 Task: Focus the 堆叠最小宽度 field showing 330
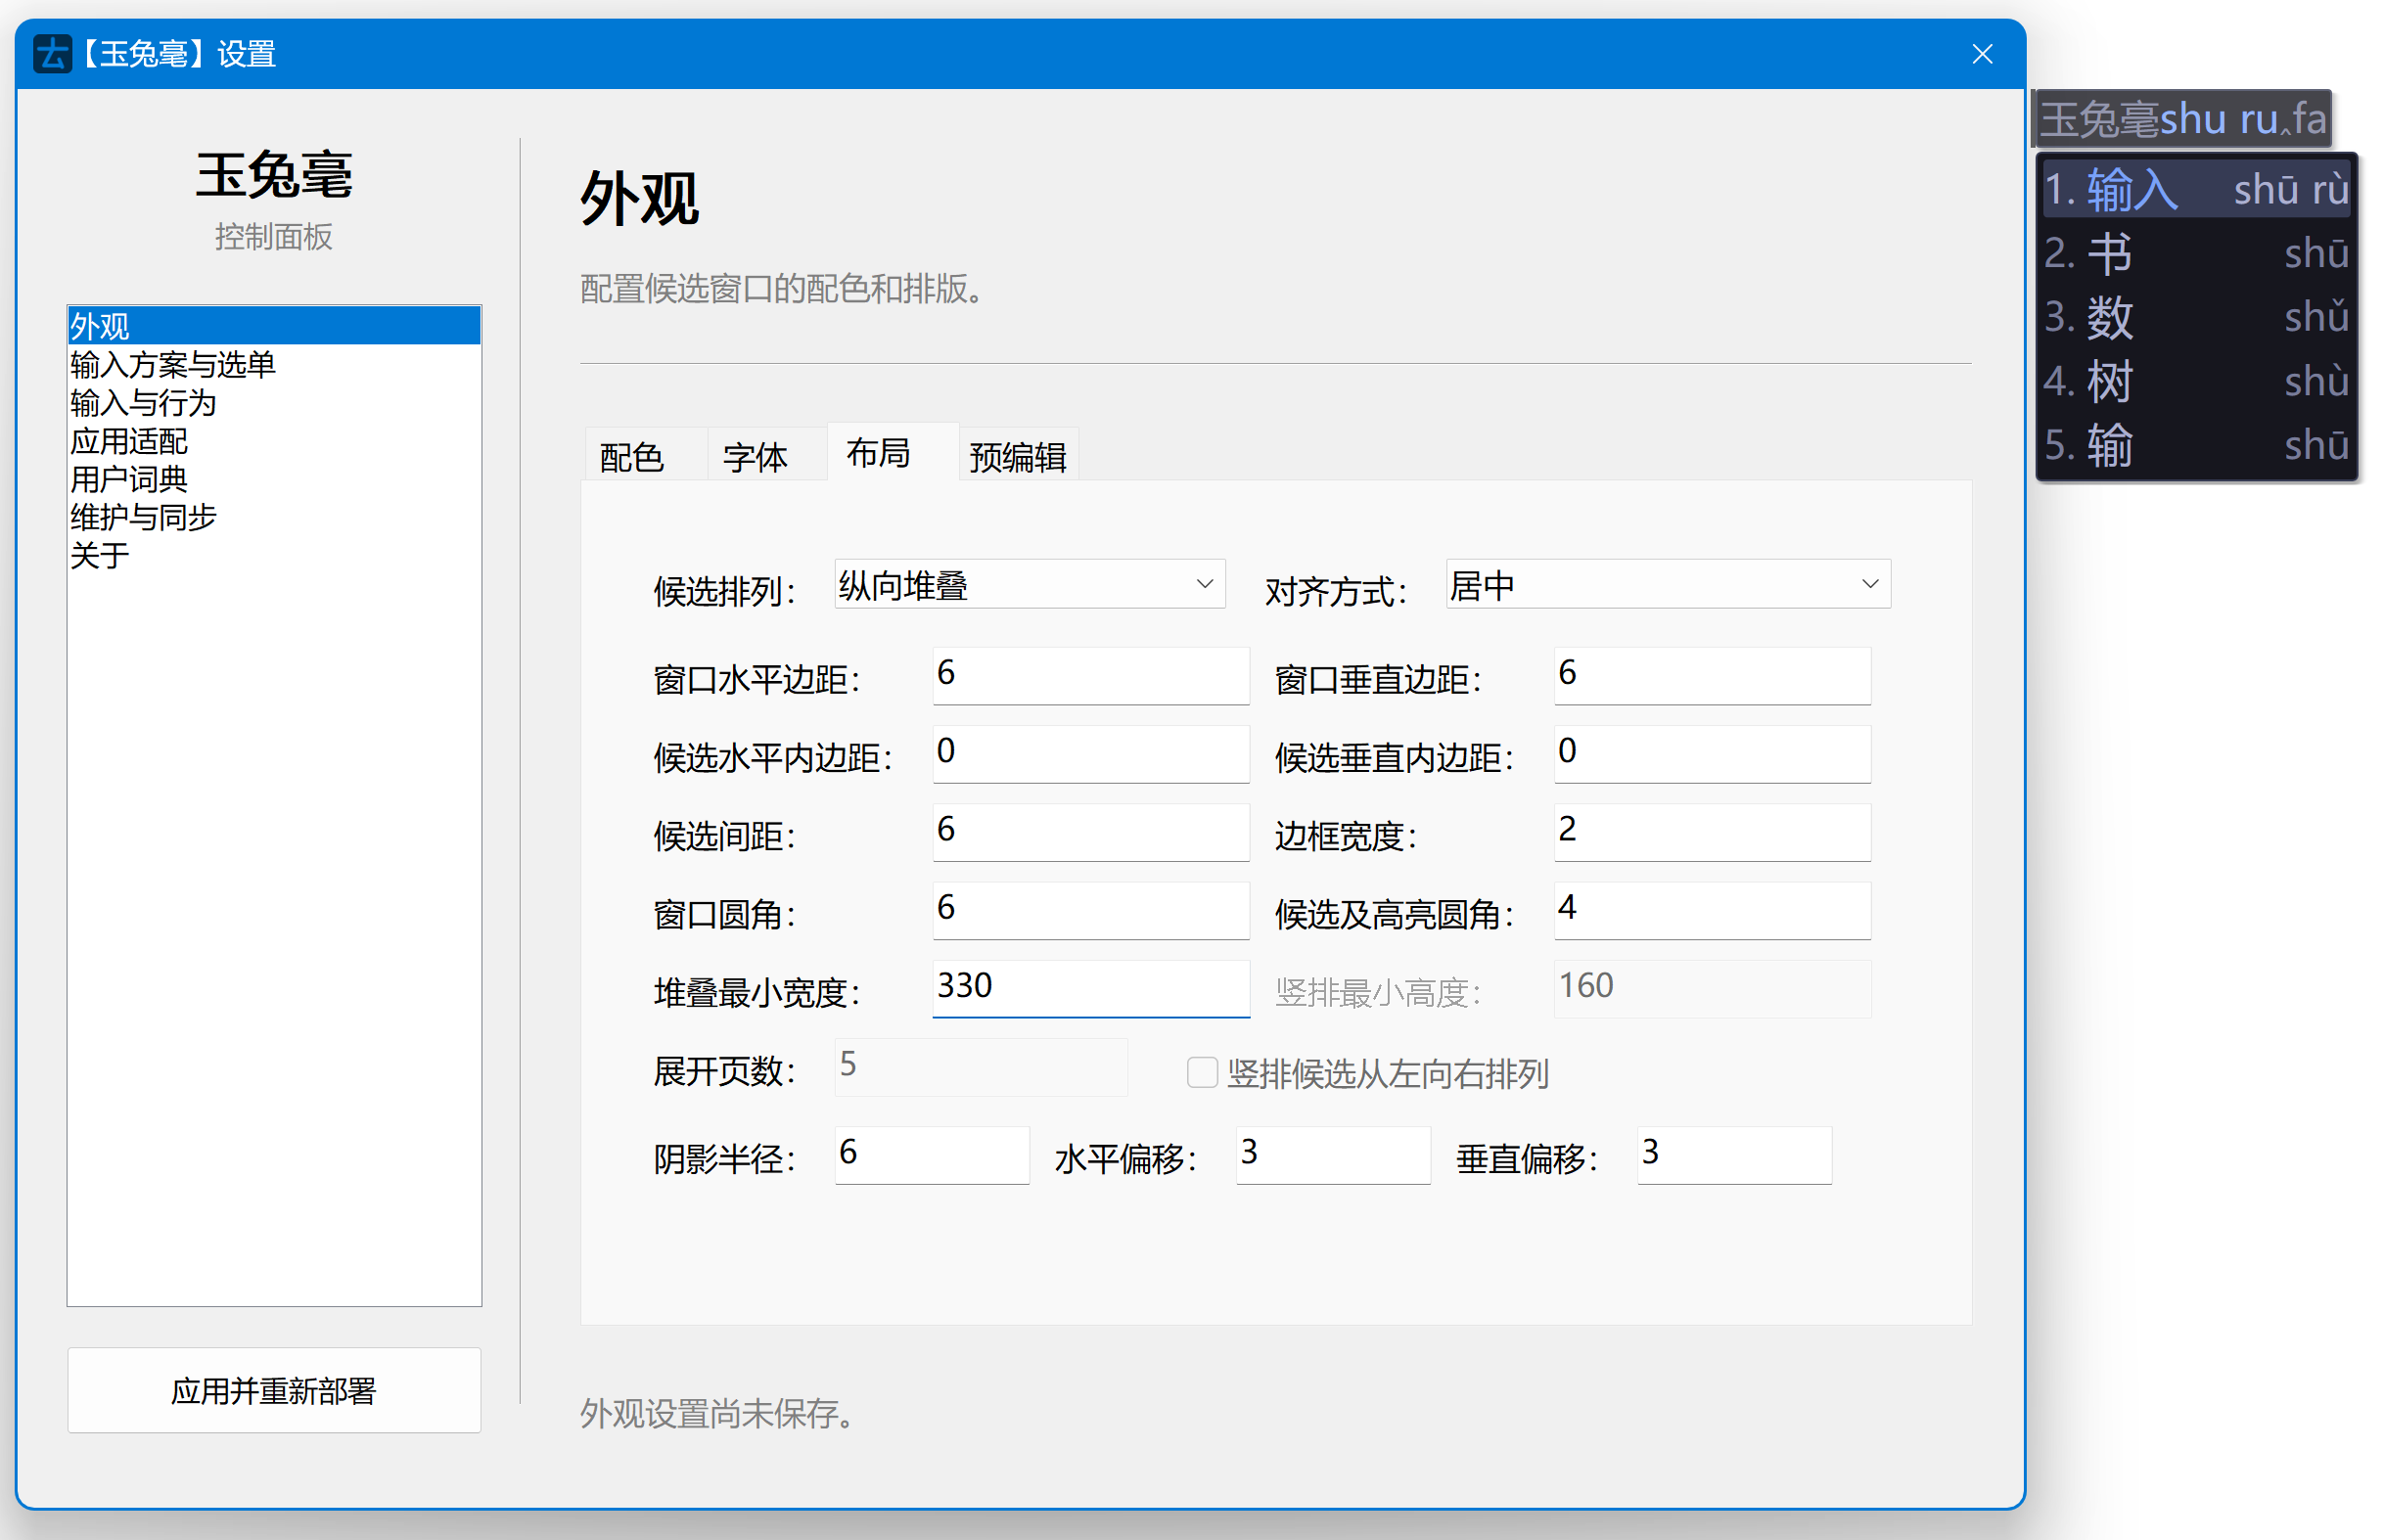point(1089,988)
